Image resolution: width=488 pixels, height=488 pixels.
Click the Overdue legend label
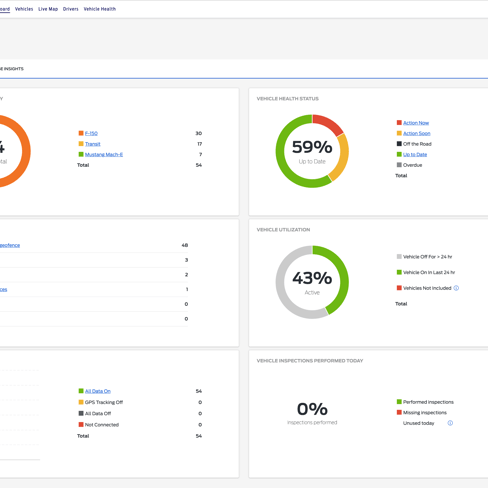(413, 165)
